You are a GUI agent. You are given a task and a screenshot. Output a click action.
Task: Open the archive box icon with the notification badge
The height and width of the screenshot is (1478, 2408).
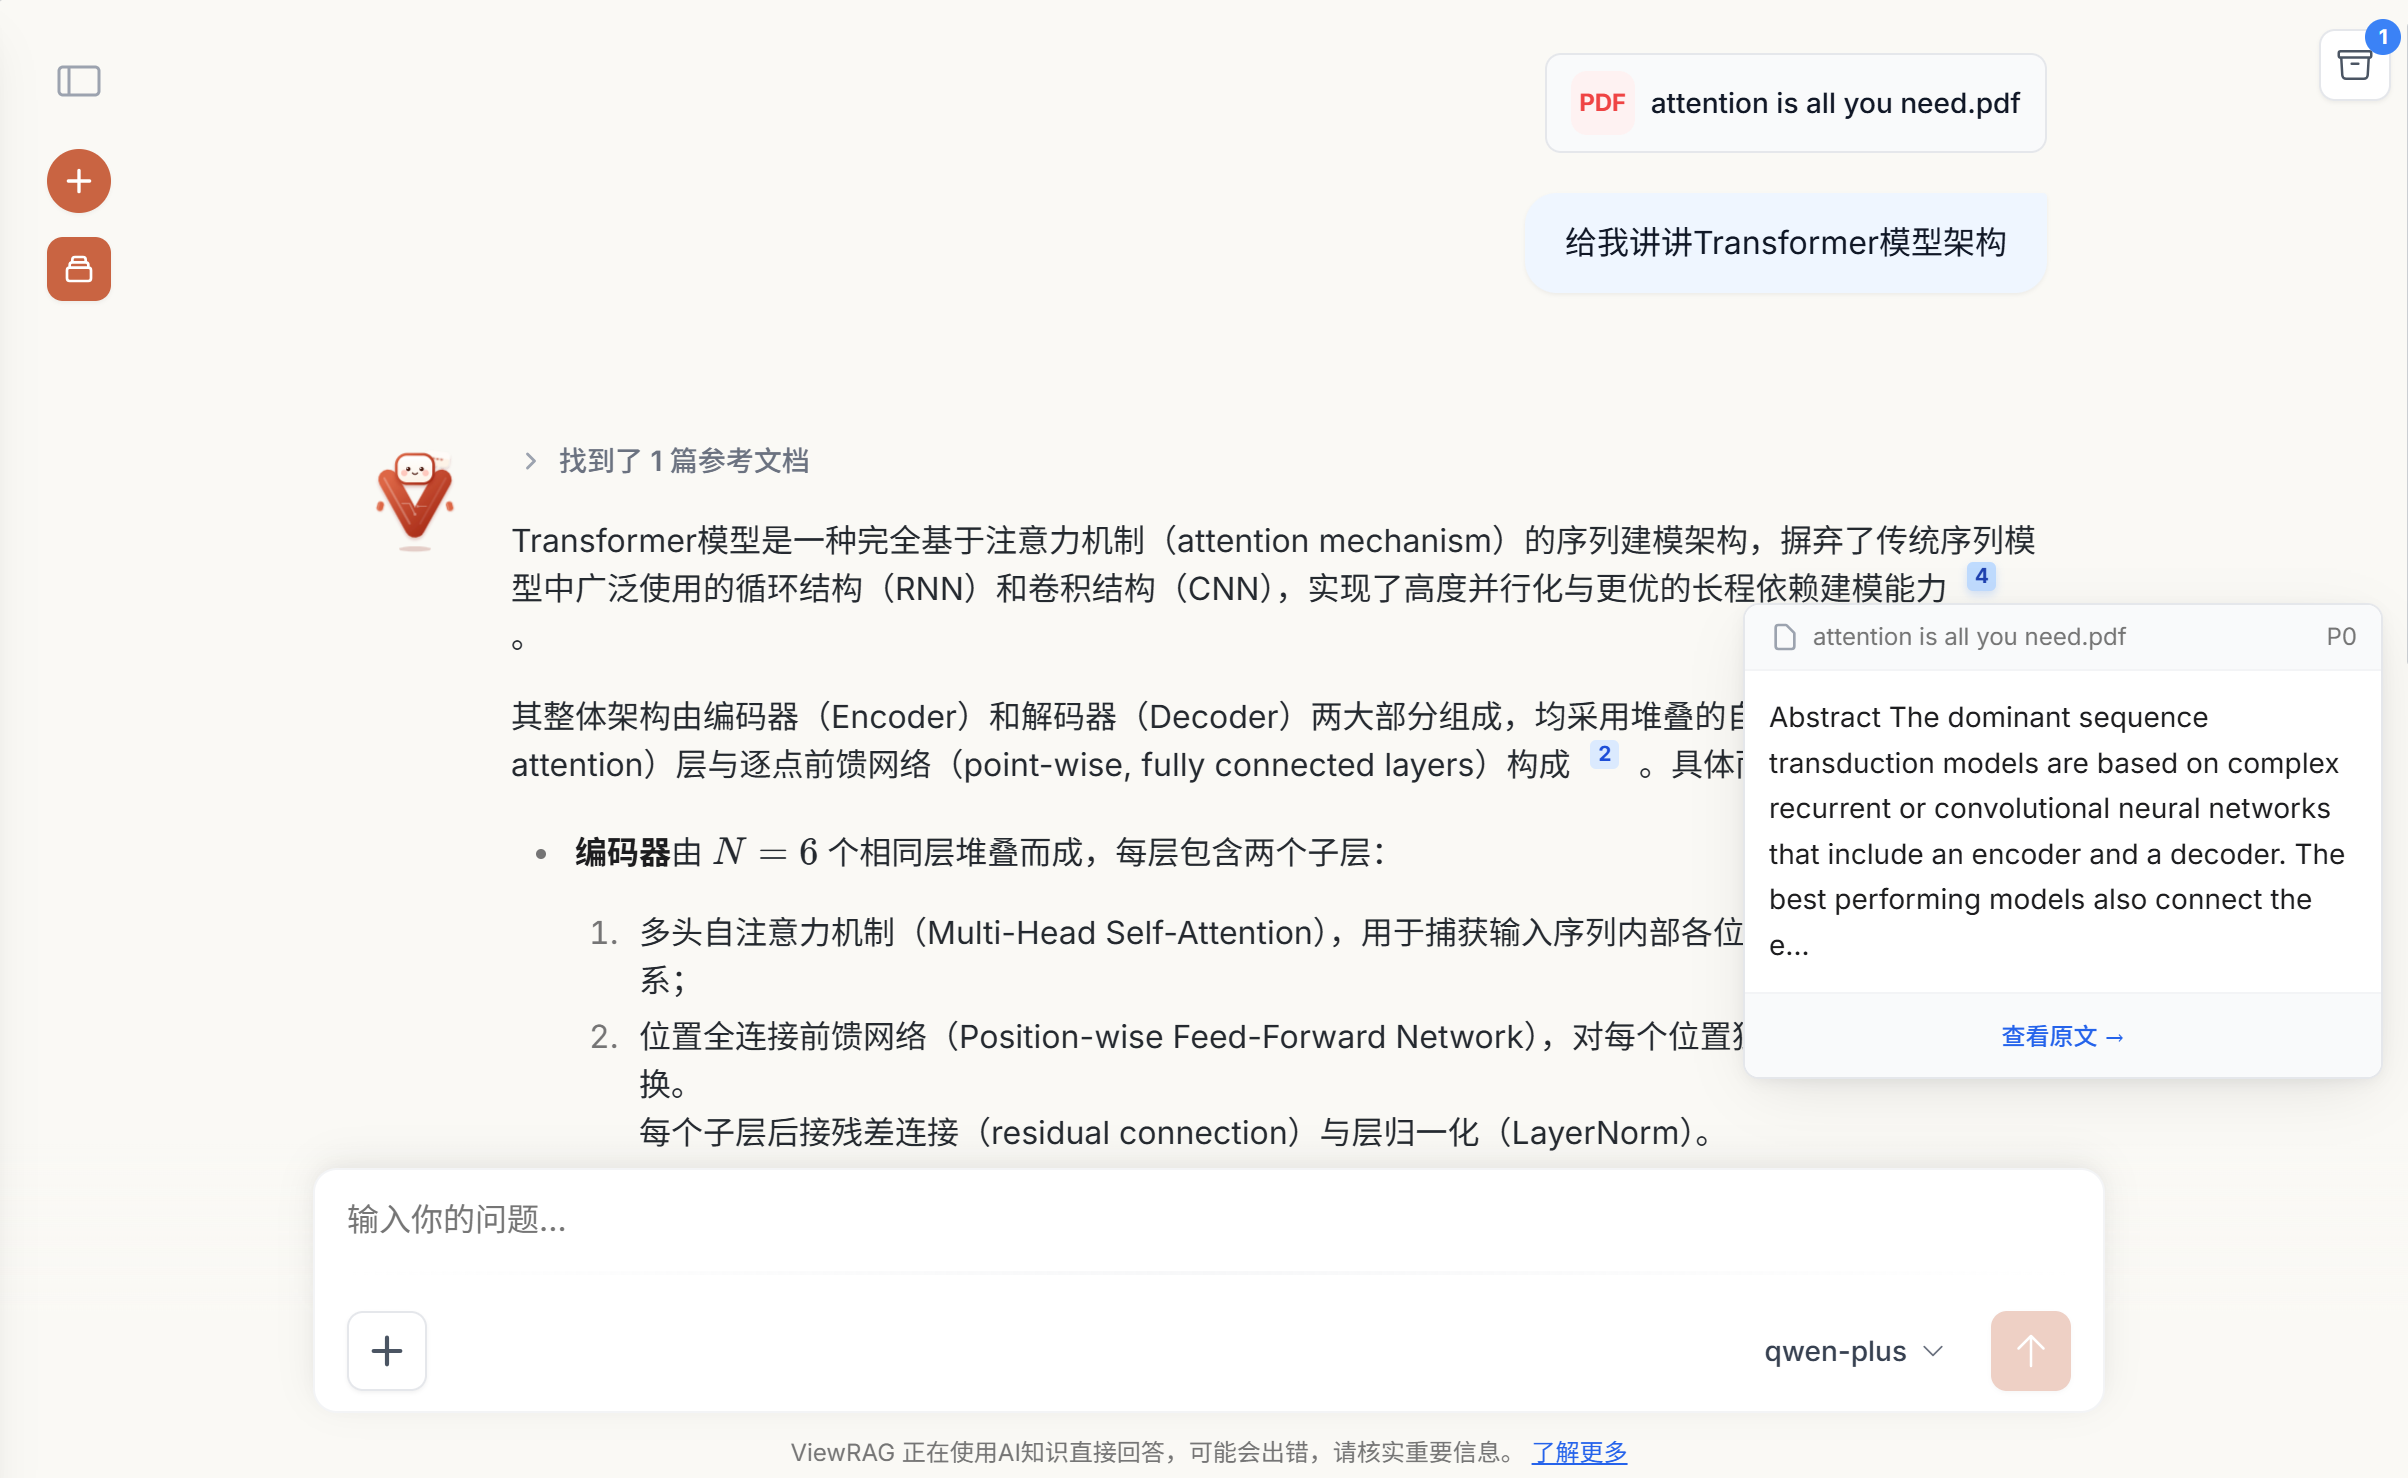[x=2355, y=66]
